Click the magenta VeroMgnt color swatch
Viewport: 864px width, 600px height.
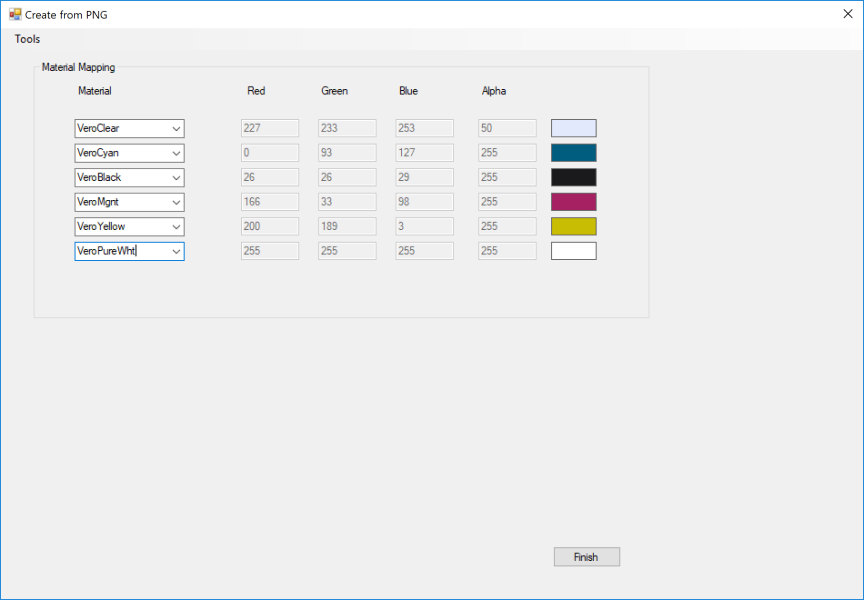pyautogui.click(x=574, y=202)
